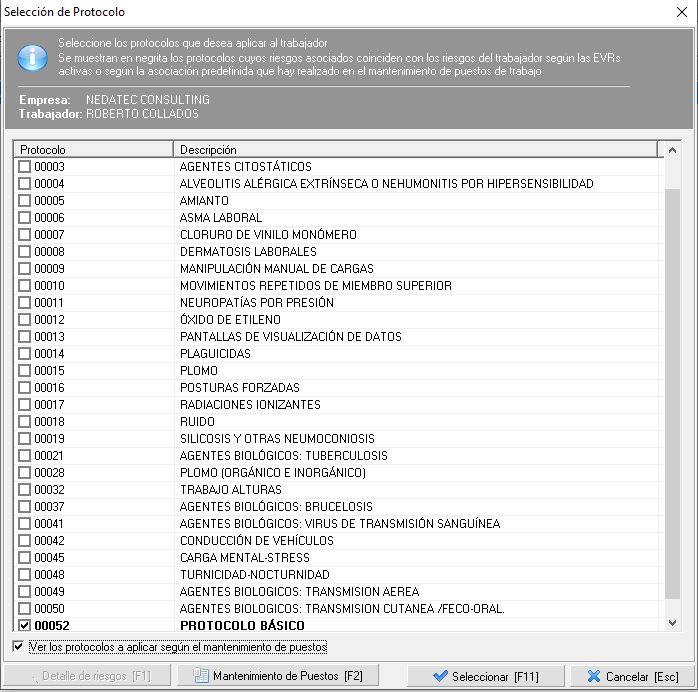698x692 pixels.
Task: Tick the 00005 Amianto checkbox
Action: (x=24, y=200)
